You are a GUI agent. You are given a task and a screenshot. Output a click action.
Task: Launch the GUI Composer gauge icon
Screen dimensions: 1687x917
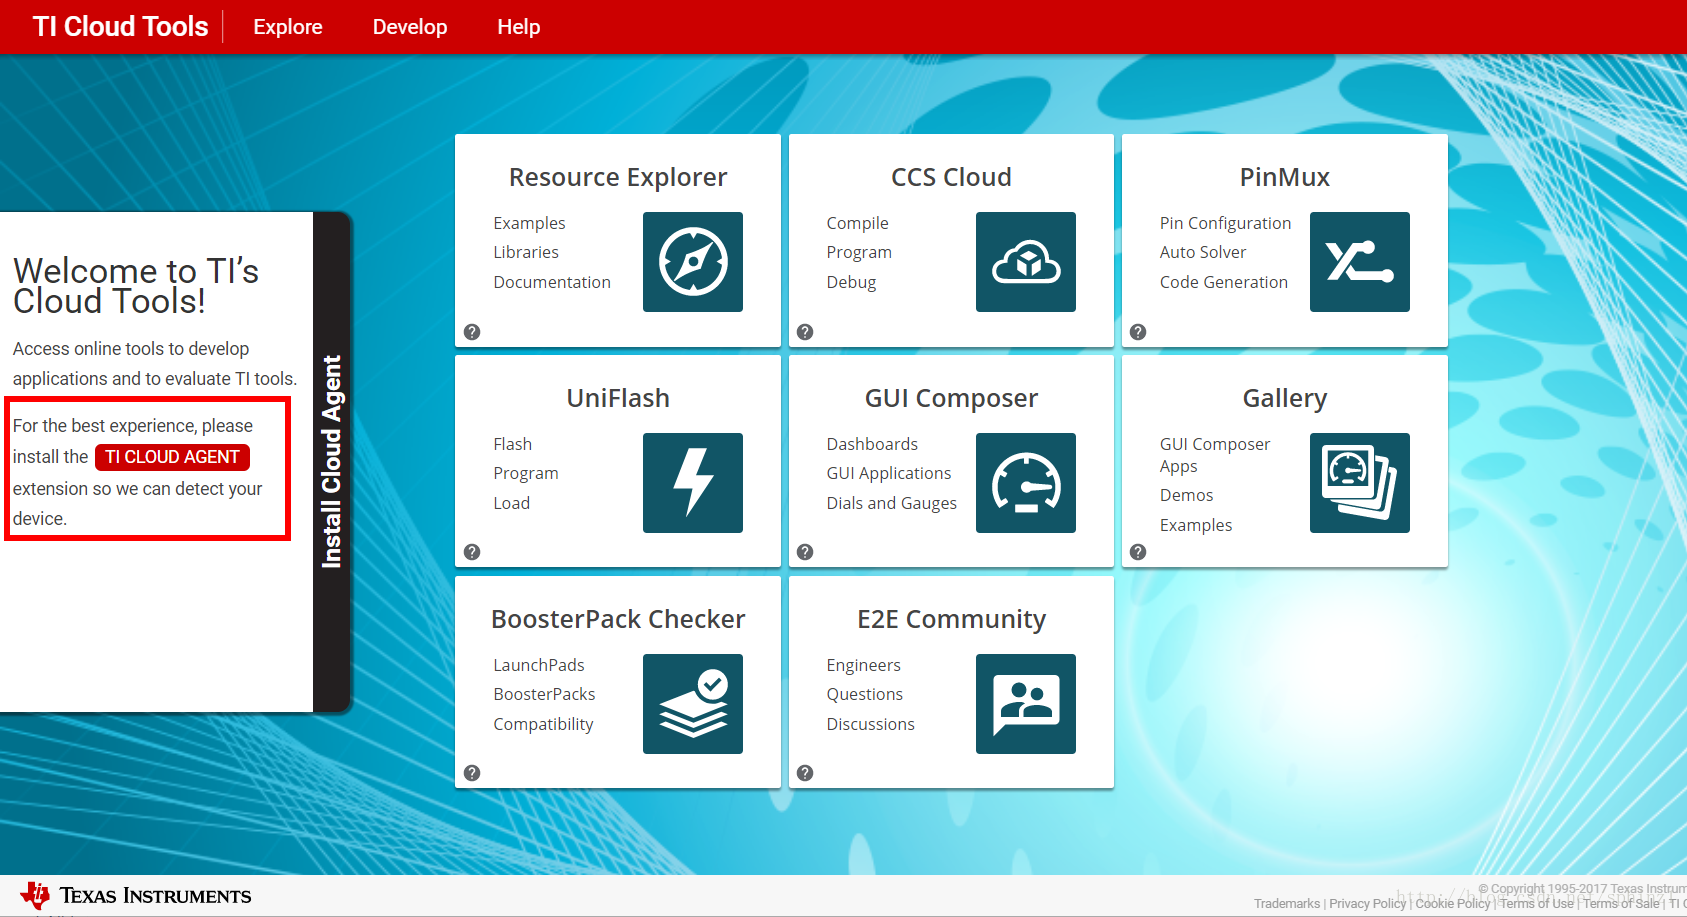click(x=1026, y=483)
